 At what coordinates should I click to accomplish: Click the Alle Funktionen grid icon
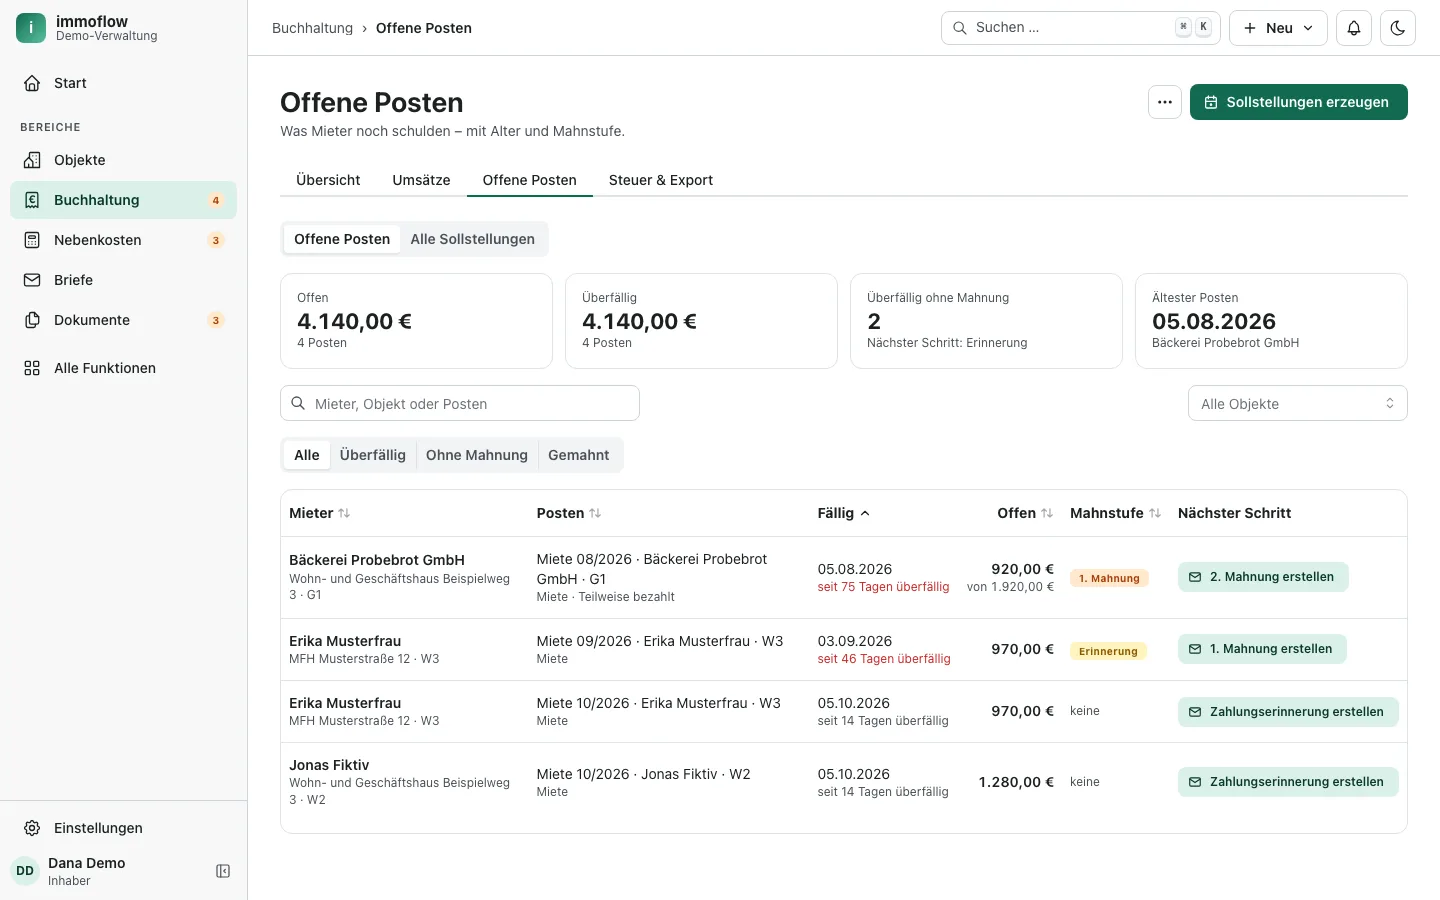(32, 368)
